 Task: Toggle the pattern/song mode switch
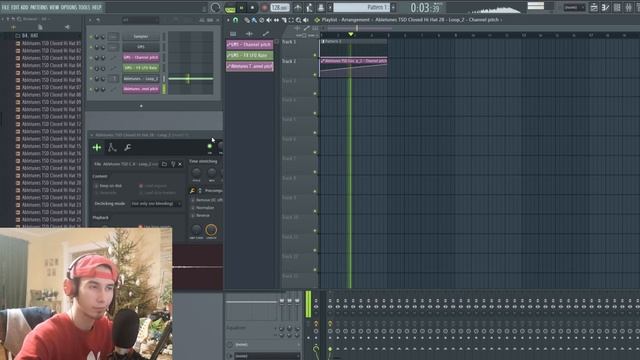(230, 8)
